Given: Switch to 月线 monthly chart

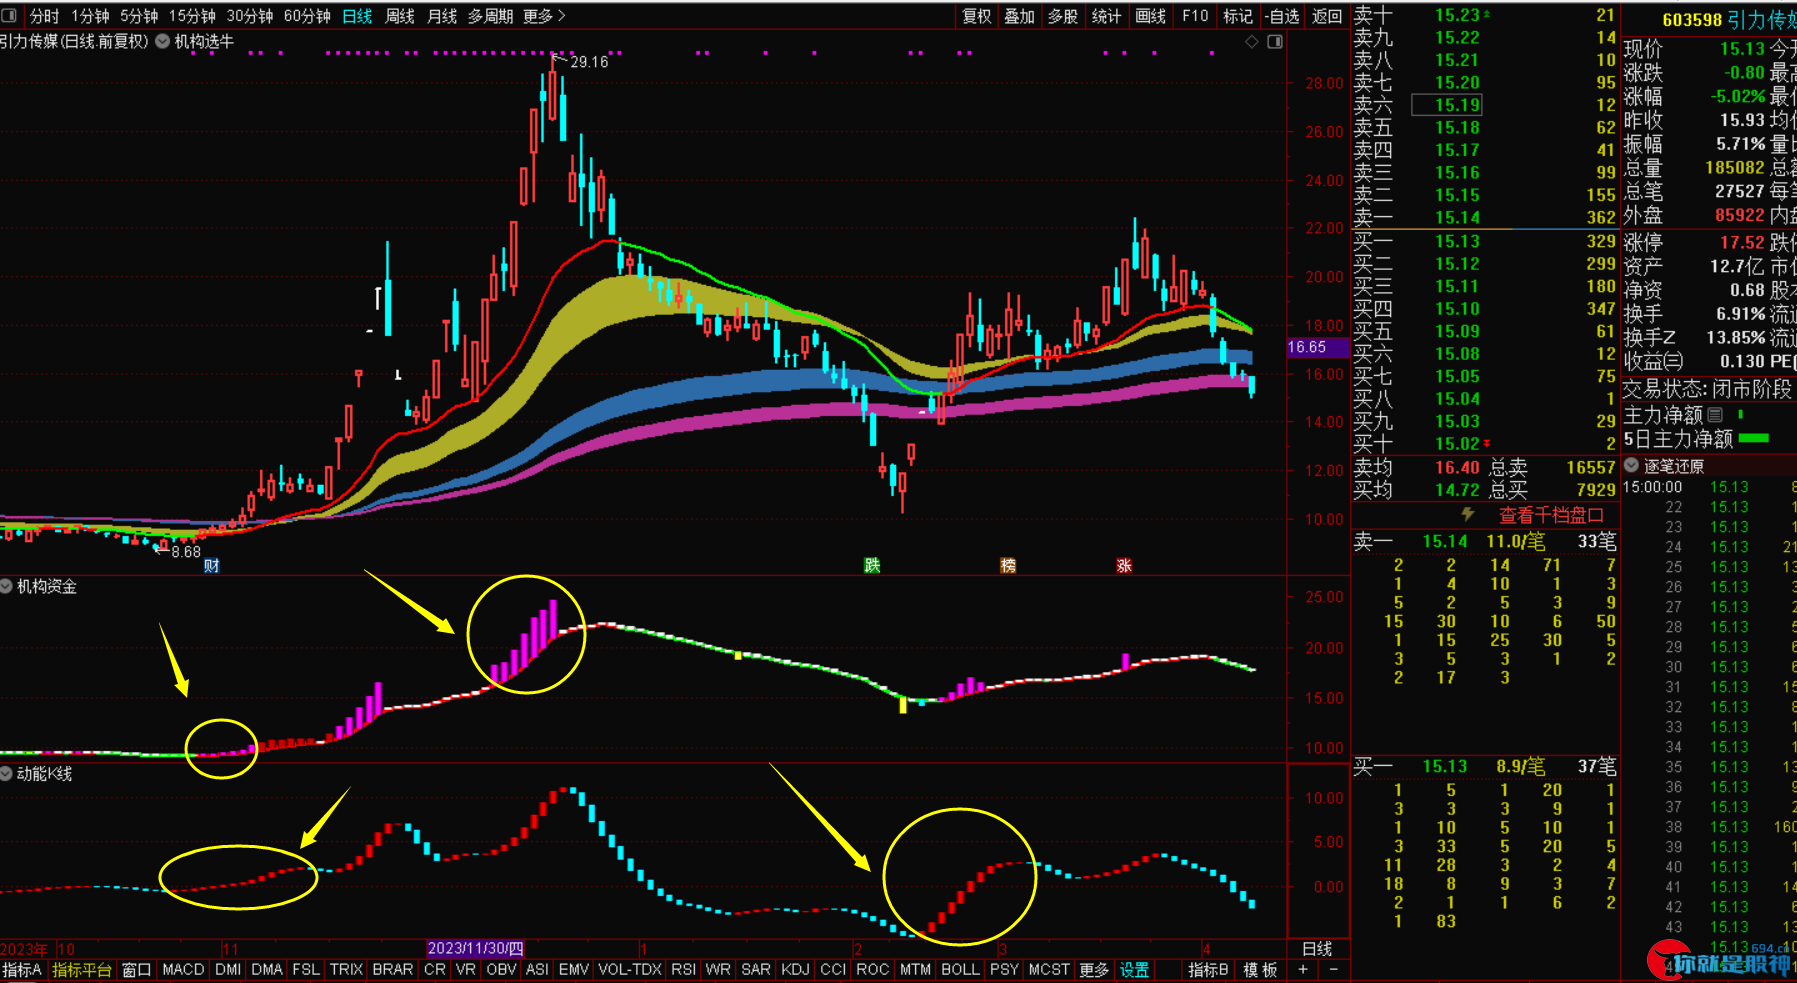Looking at the screenshot, I should pyautogui.click(x=442, y=15).
